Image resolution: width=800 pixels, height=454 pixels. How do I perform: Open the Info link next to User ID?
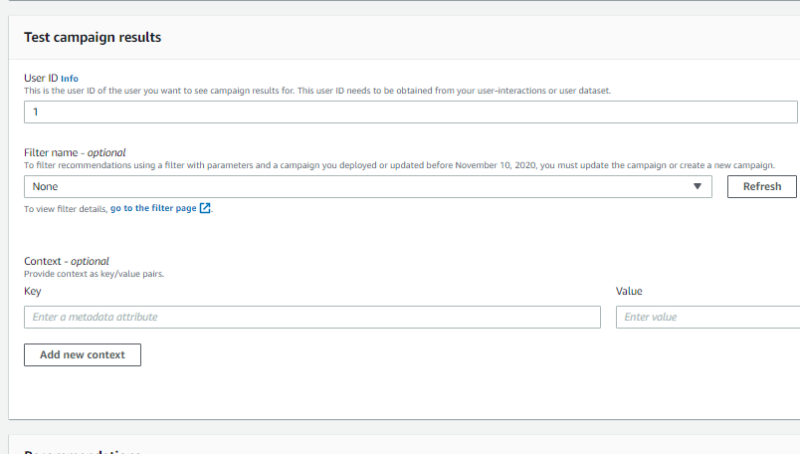point(69,78)
